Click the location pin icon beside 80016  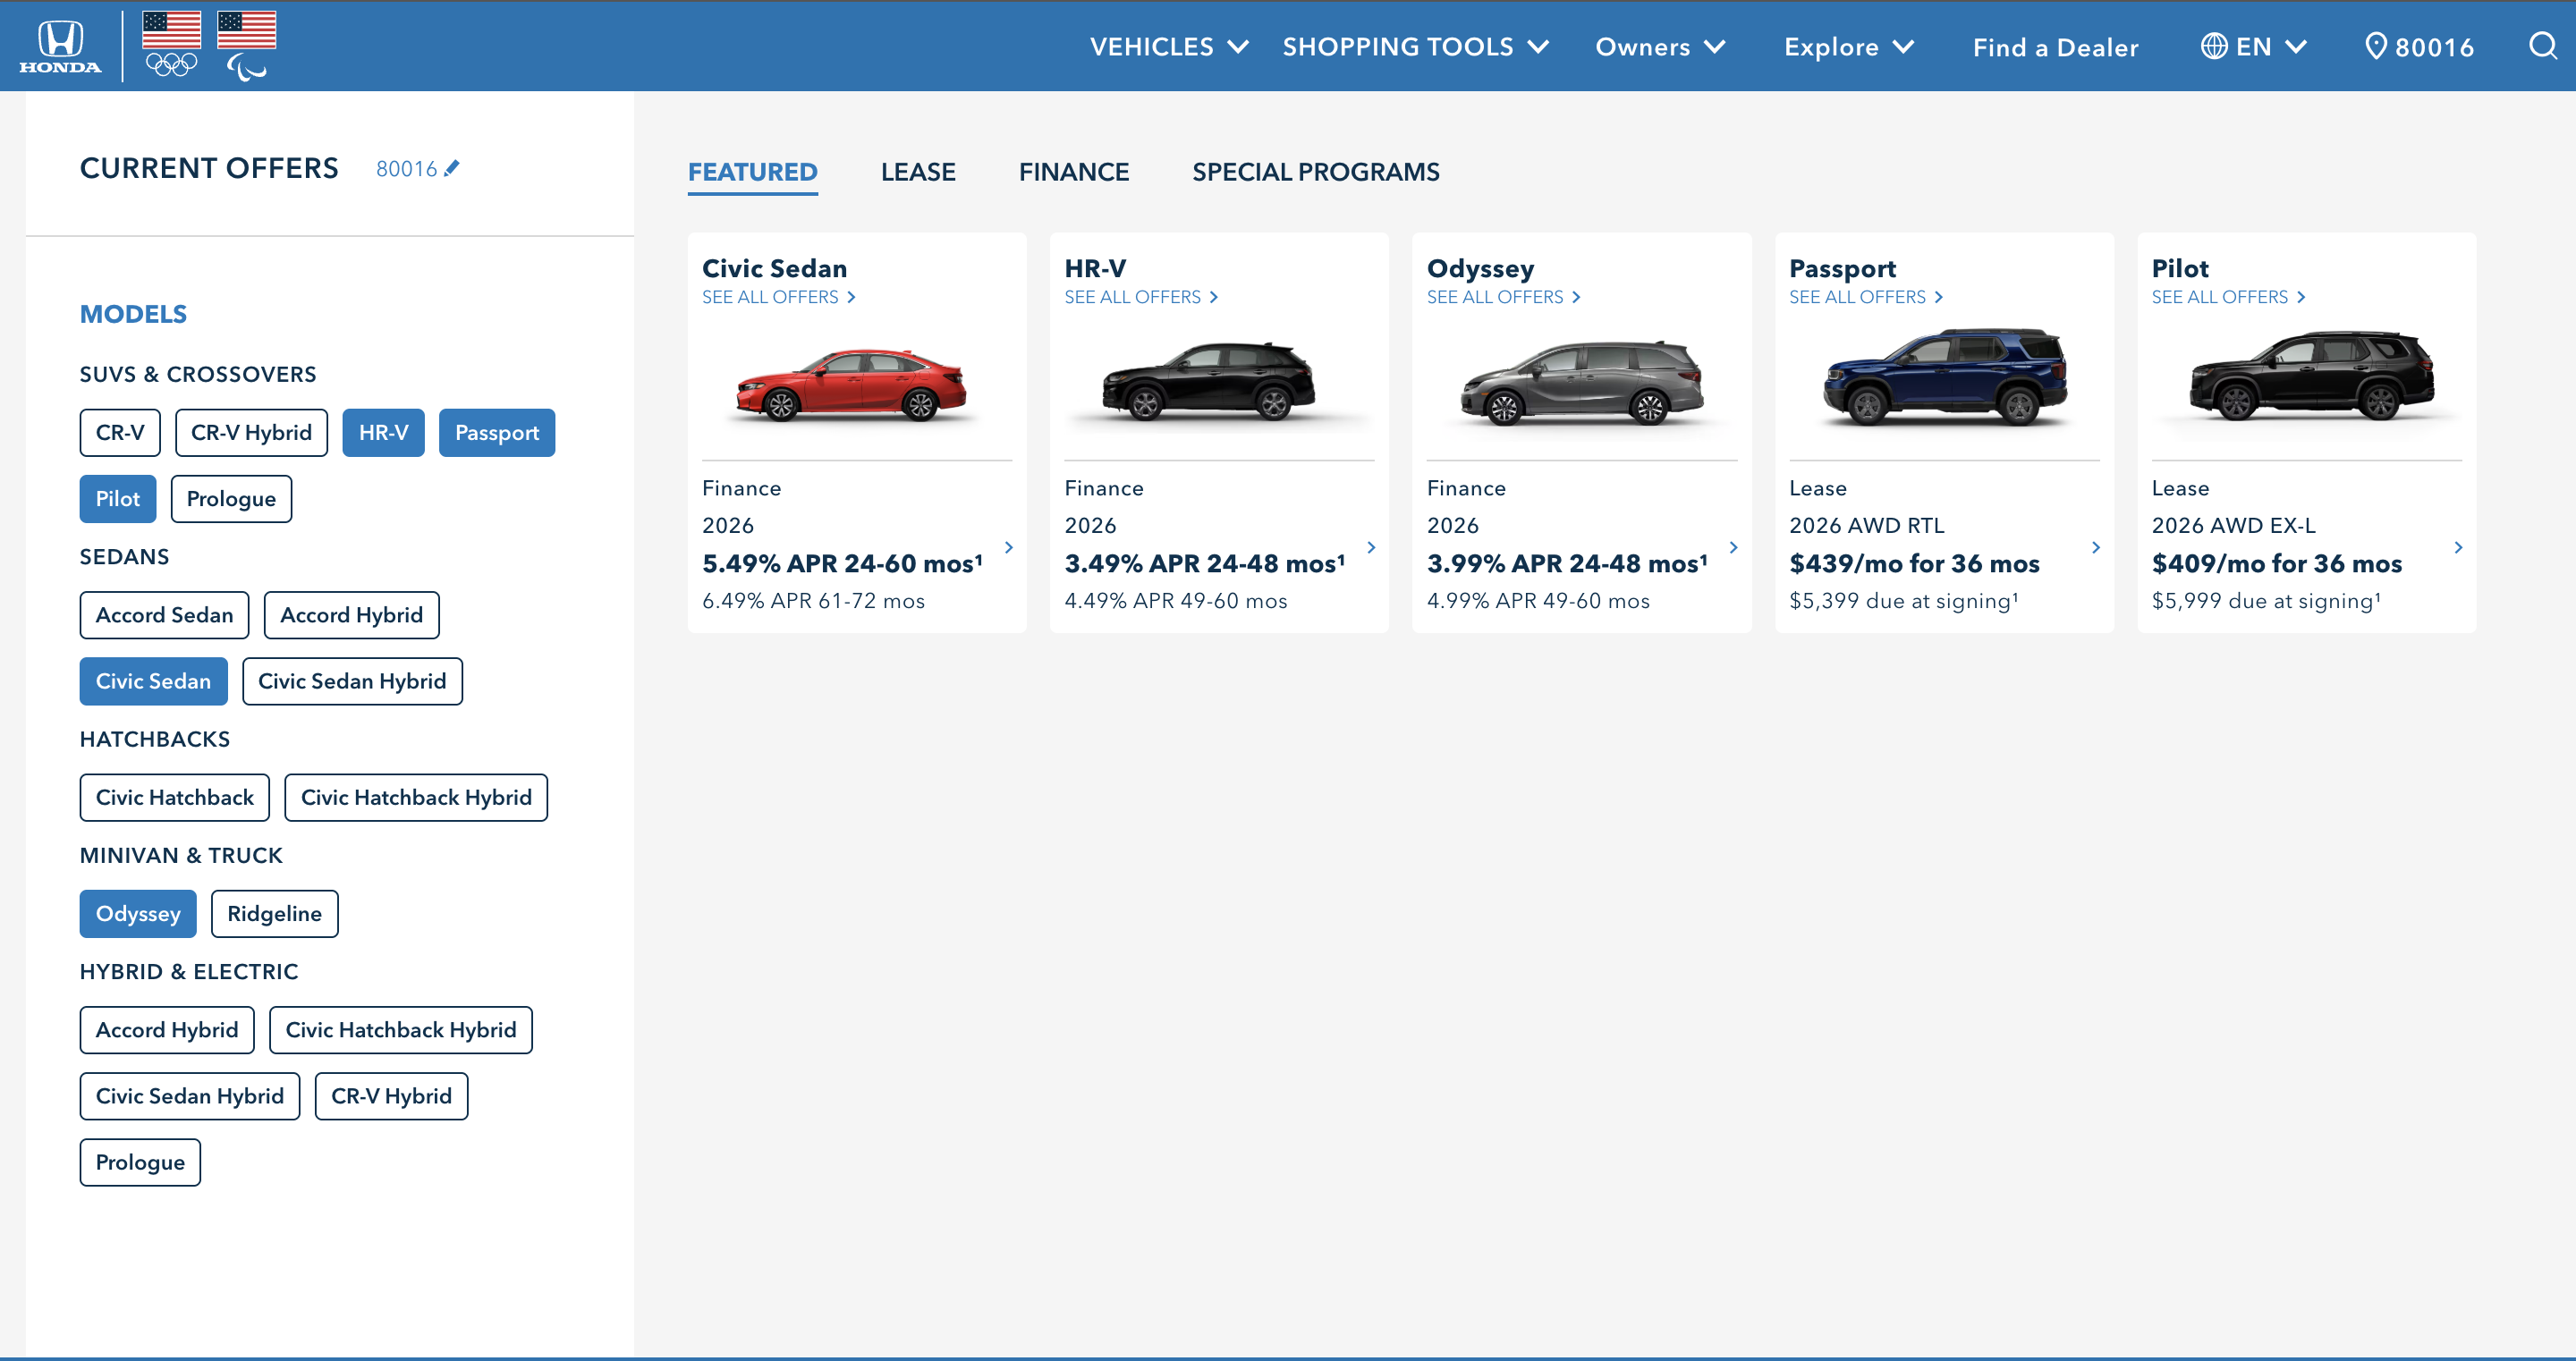coord(2376,46)
